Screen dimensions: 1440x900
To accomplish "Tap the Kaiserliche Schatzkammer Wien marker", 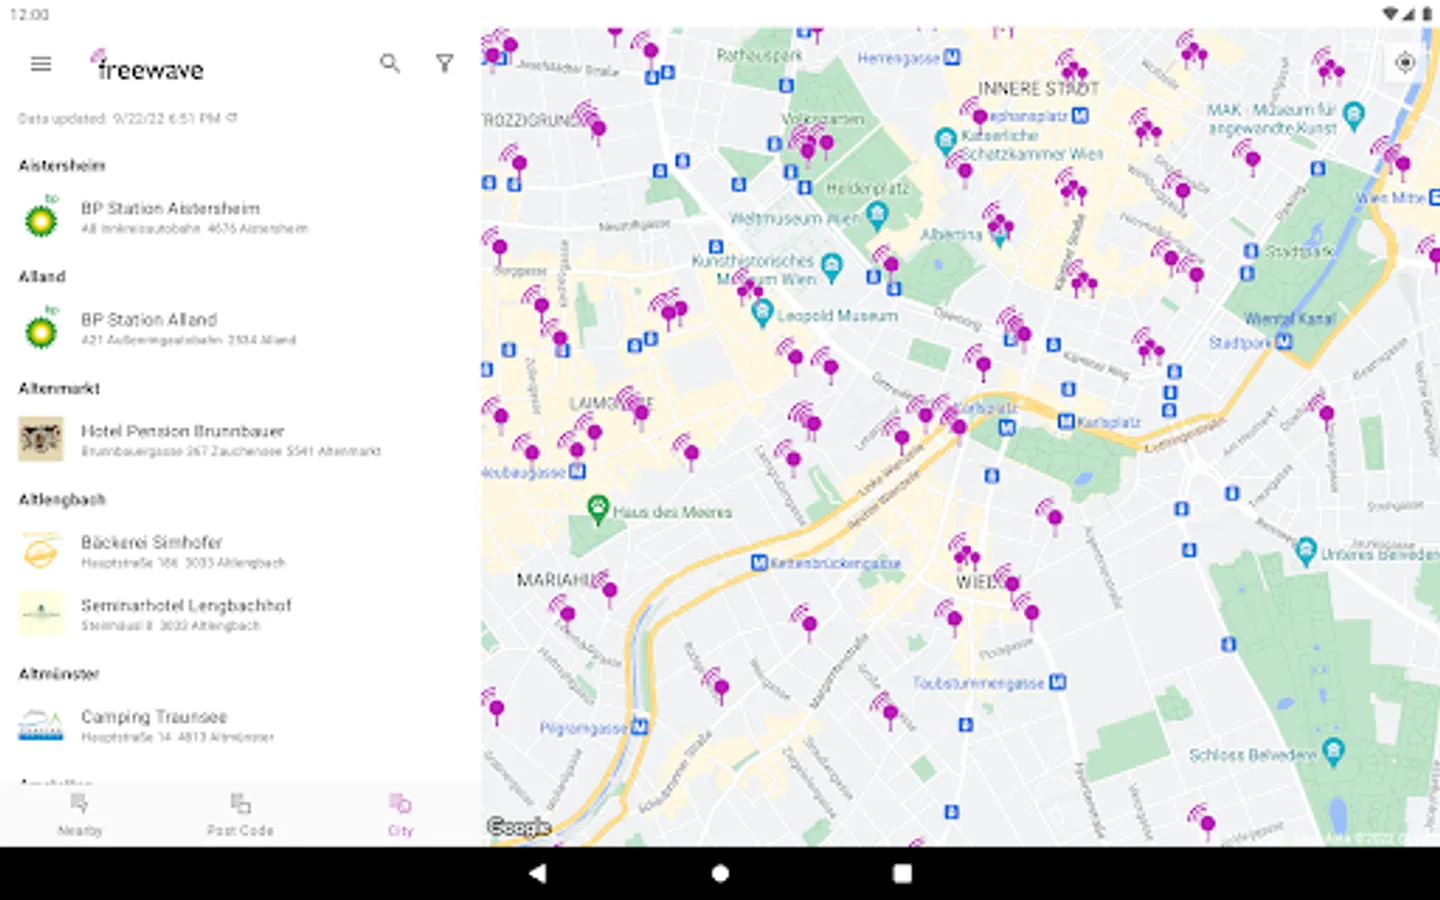I will point(946,140).
